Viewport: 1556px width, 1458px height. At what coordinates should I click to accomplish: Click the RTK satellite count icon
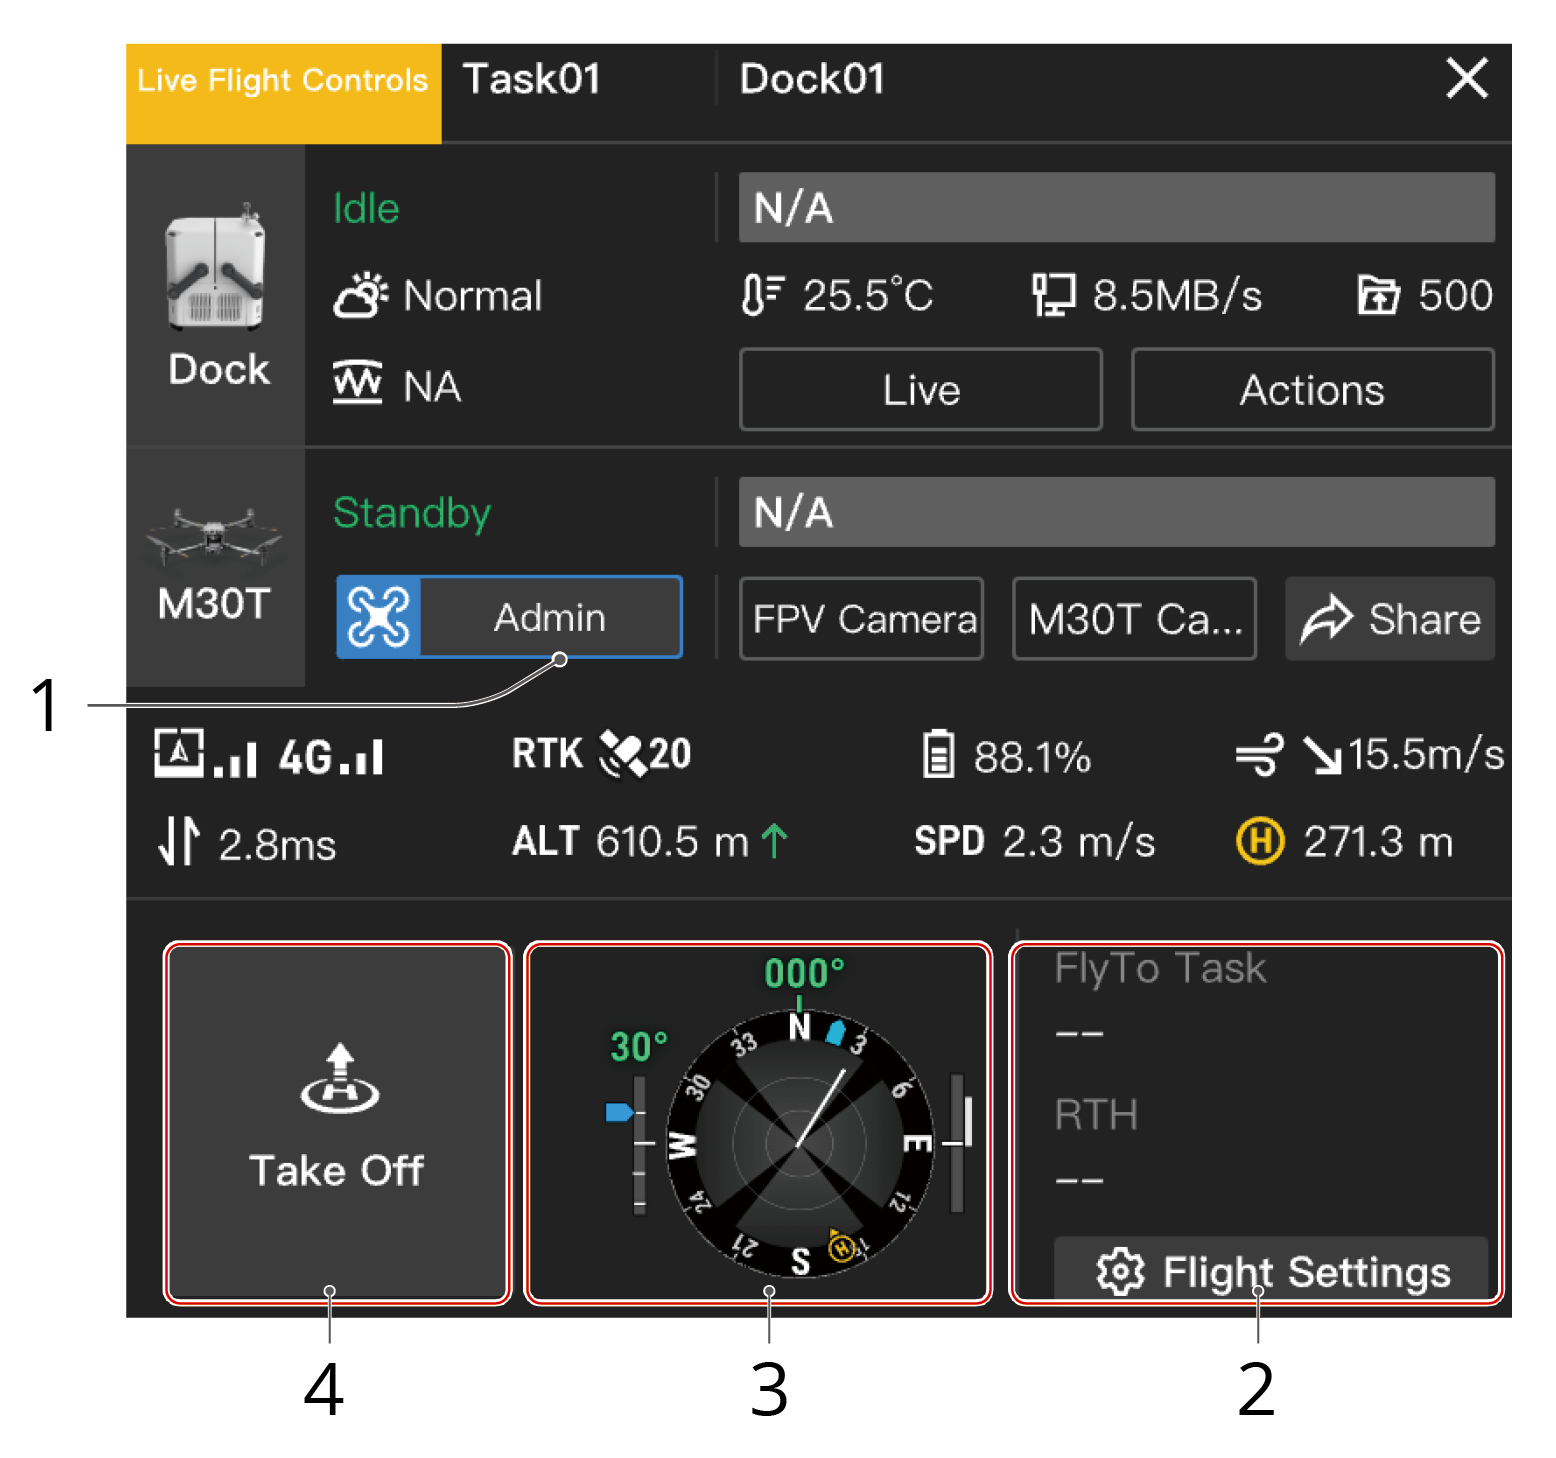click(x=625, y=755)
